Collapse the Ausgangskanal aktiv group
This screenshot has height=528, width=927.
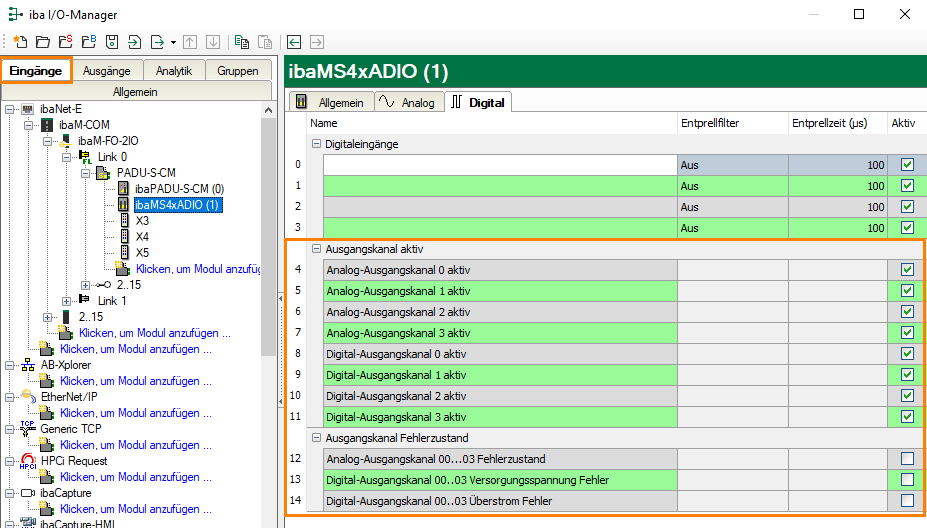tap(317, 249)
